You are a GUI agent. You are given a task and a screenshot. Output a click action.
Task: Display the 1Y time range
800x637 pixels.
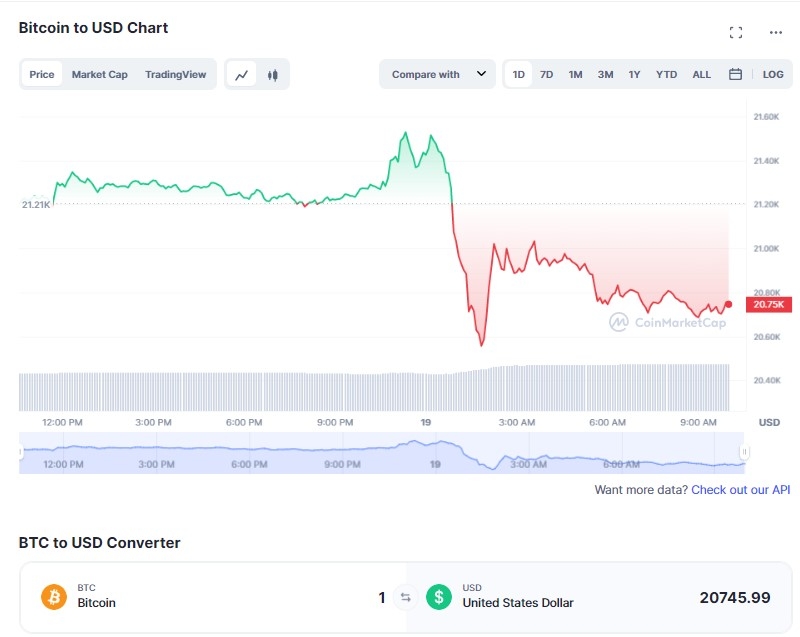click(x=634, y=74)
